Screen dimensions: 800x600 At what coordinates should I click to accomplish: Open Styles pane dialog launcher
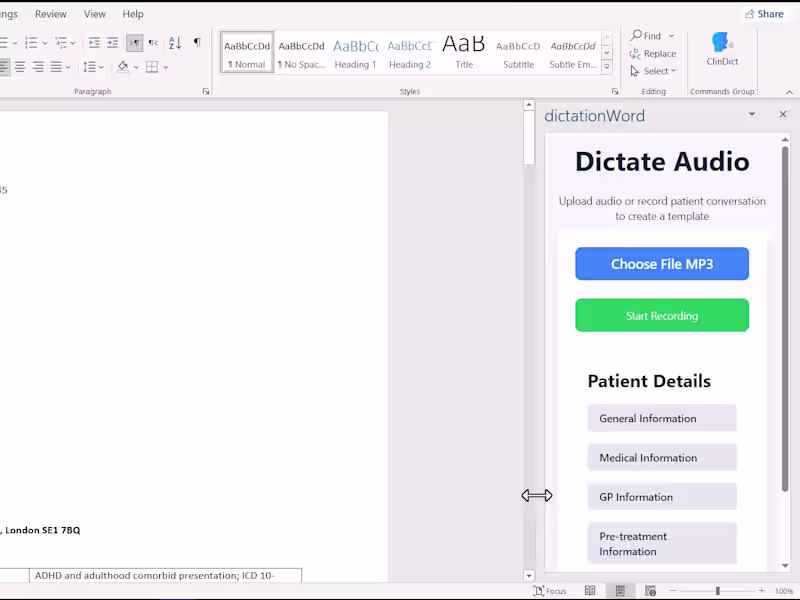pos(615,91)
